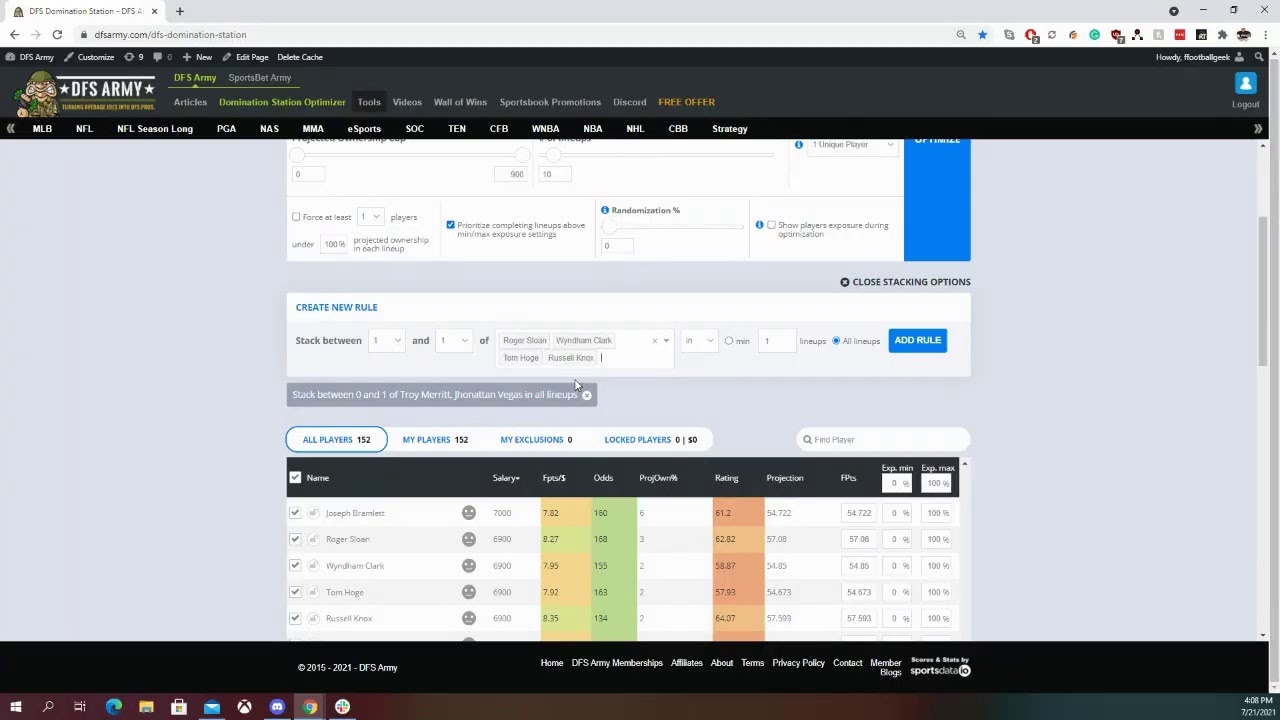Open Windows Start menu
The width and height of the screenshot is (1280, 720).
point(16,707)
